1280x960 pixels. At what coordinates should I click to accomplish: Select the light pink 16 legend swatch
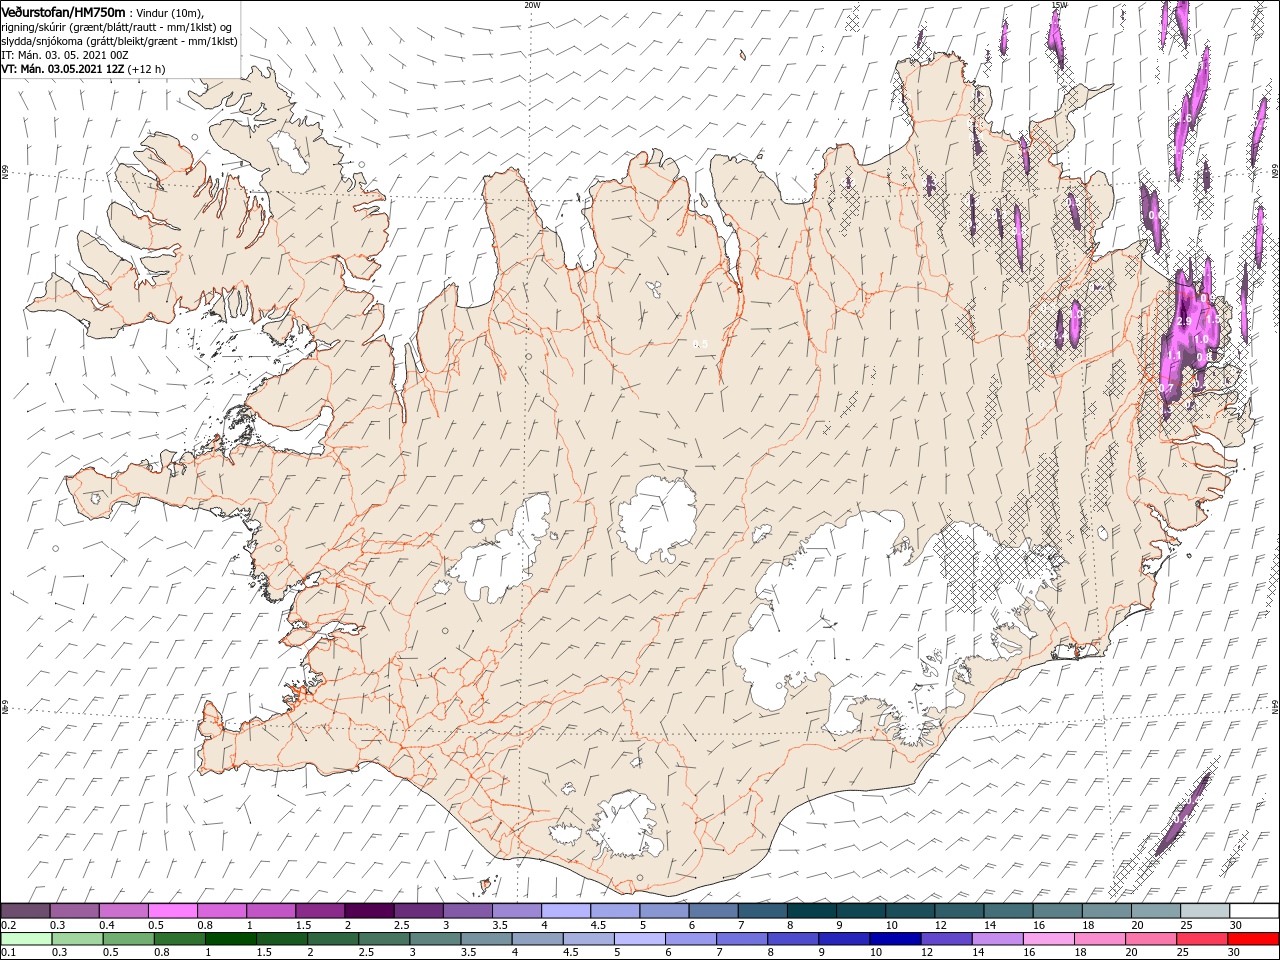point(1048,939)
